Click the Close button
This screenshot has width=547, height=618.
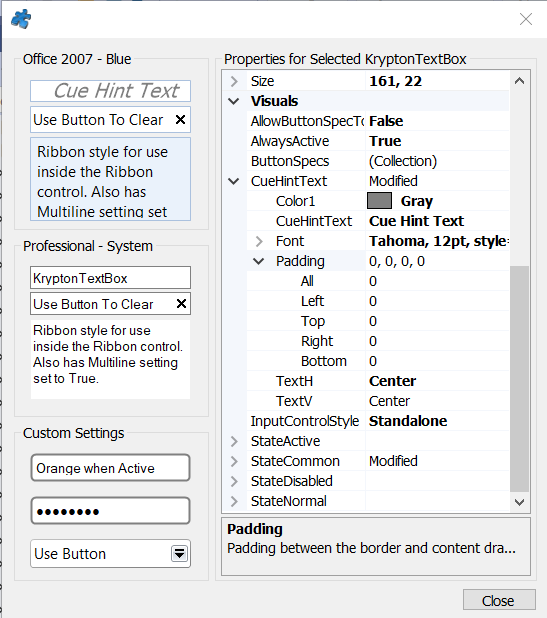click(x=499, y=600)
